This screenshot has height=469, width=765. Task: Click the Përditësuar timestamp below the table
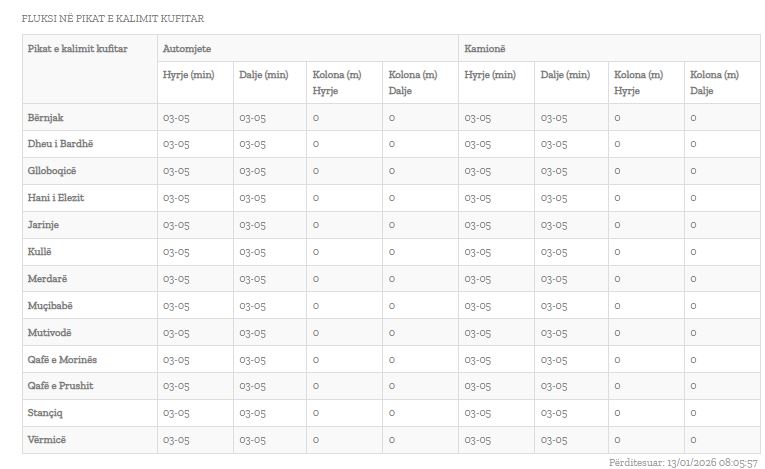click(683, 462)
